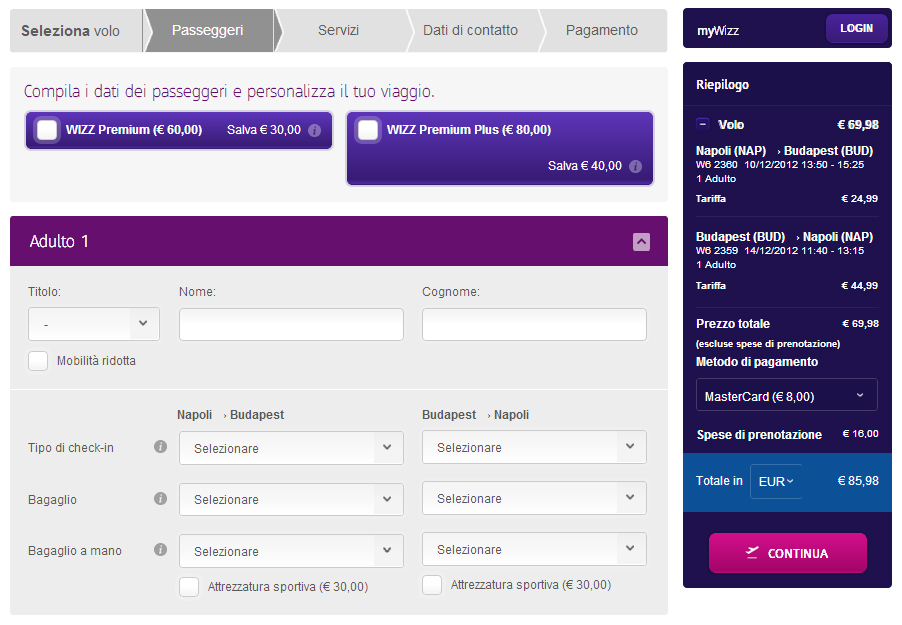
Task: Show info icon for Bagaglio row
Action: 160,498
